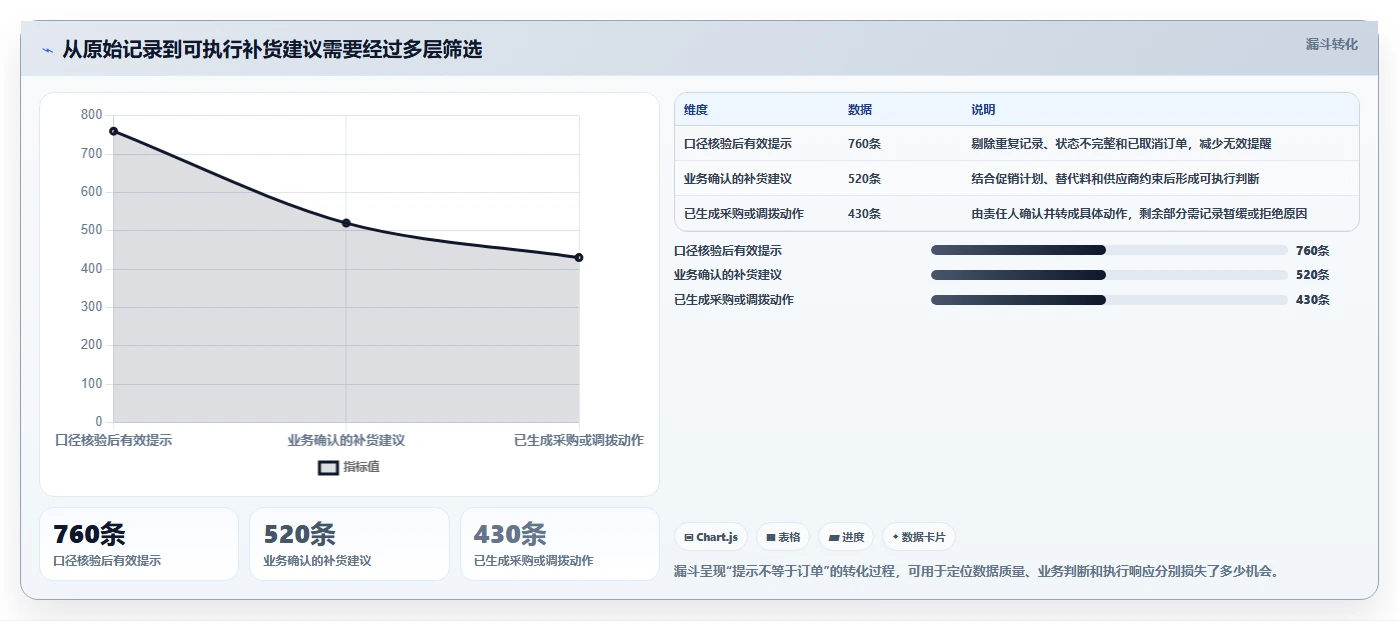Open the 760条 data card
The height and width of the screenshot is (621, 1399).
(139, 544)
